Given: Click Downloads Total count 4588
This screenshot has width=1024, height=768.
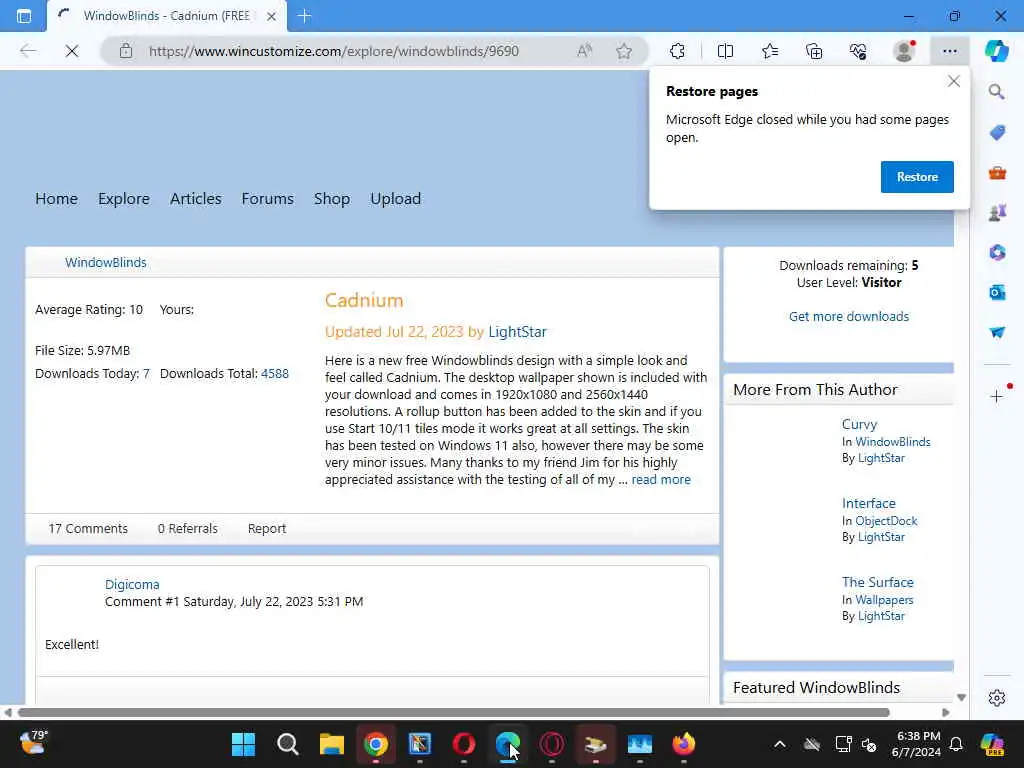Looking at the screenshot, I should [275, 374].
